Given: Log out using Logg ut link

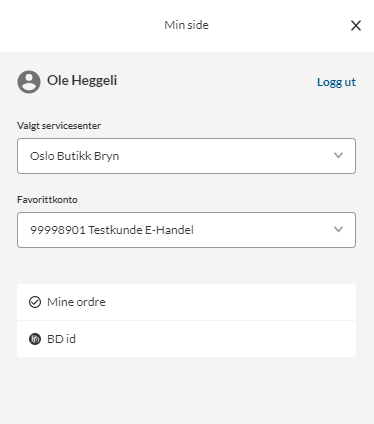Looking at the screenshot, I should coord(336,82).
